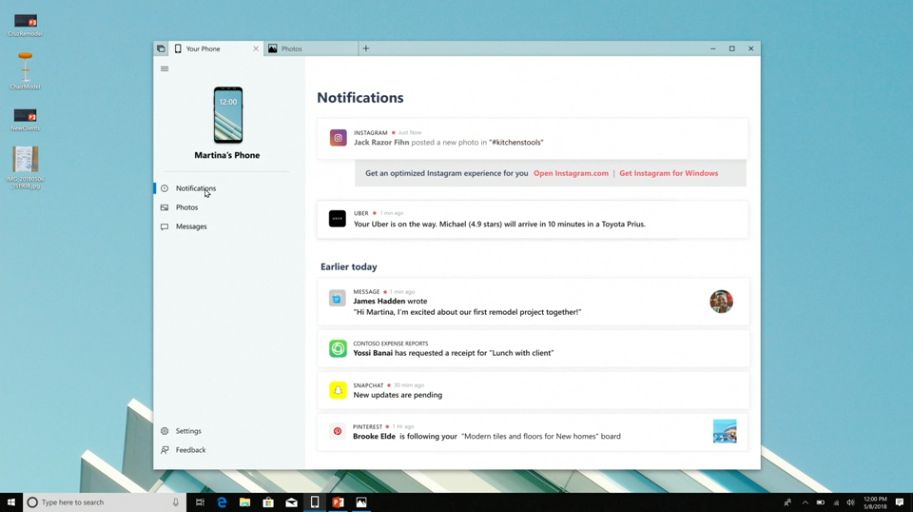The image size is (913, 513).
Task: Select Notifications in the sidebar
Action: [196, 188]
